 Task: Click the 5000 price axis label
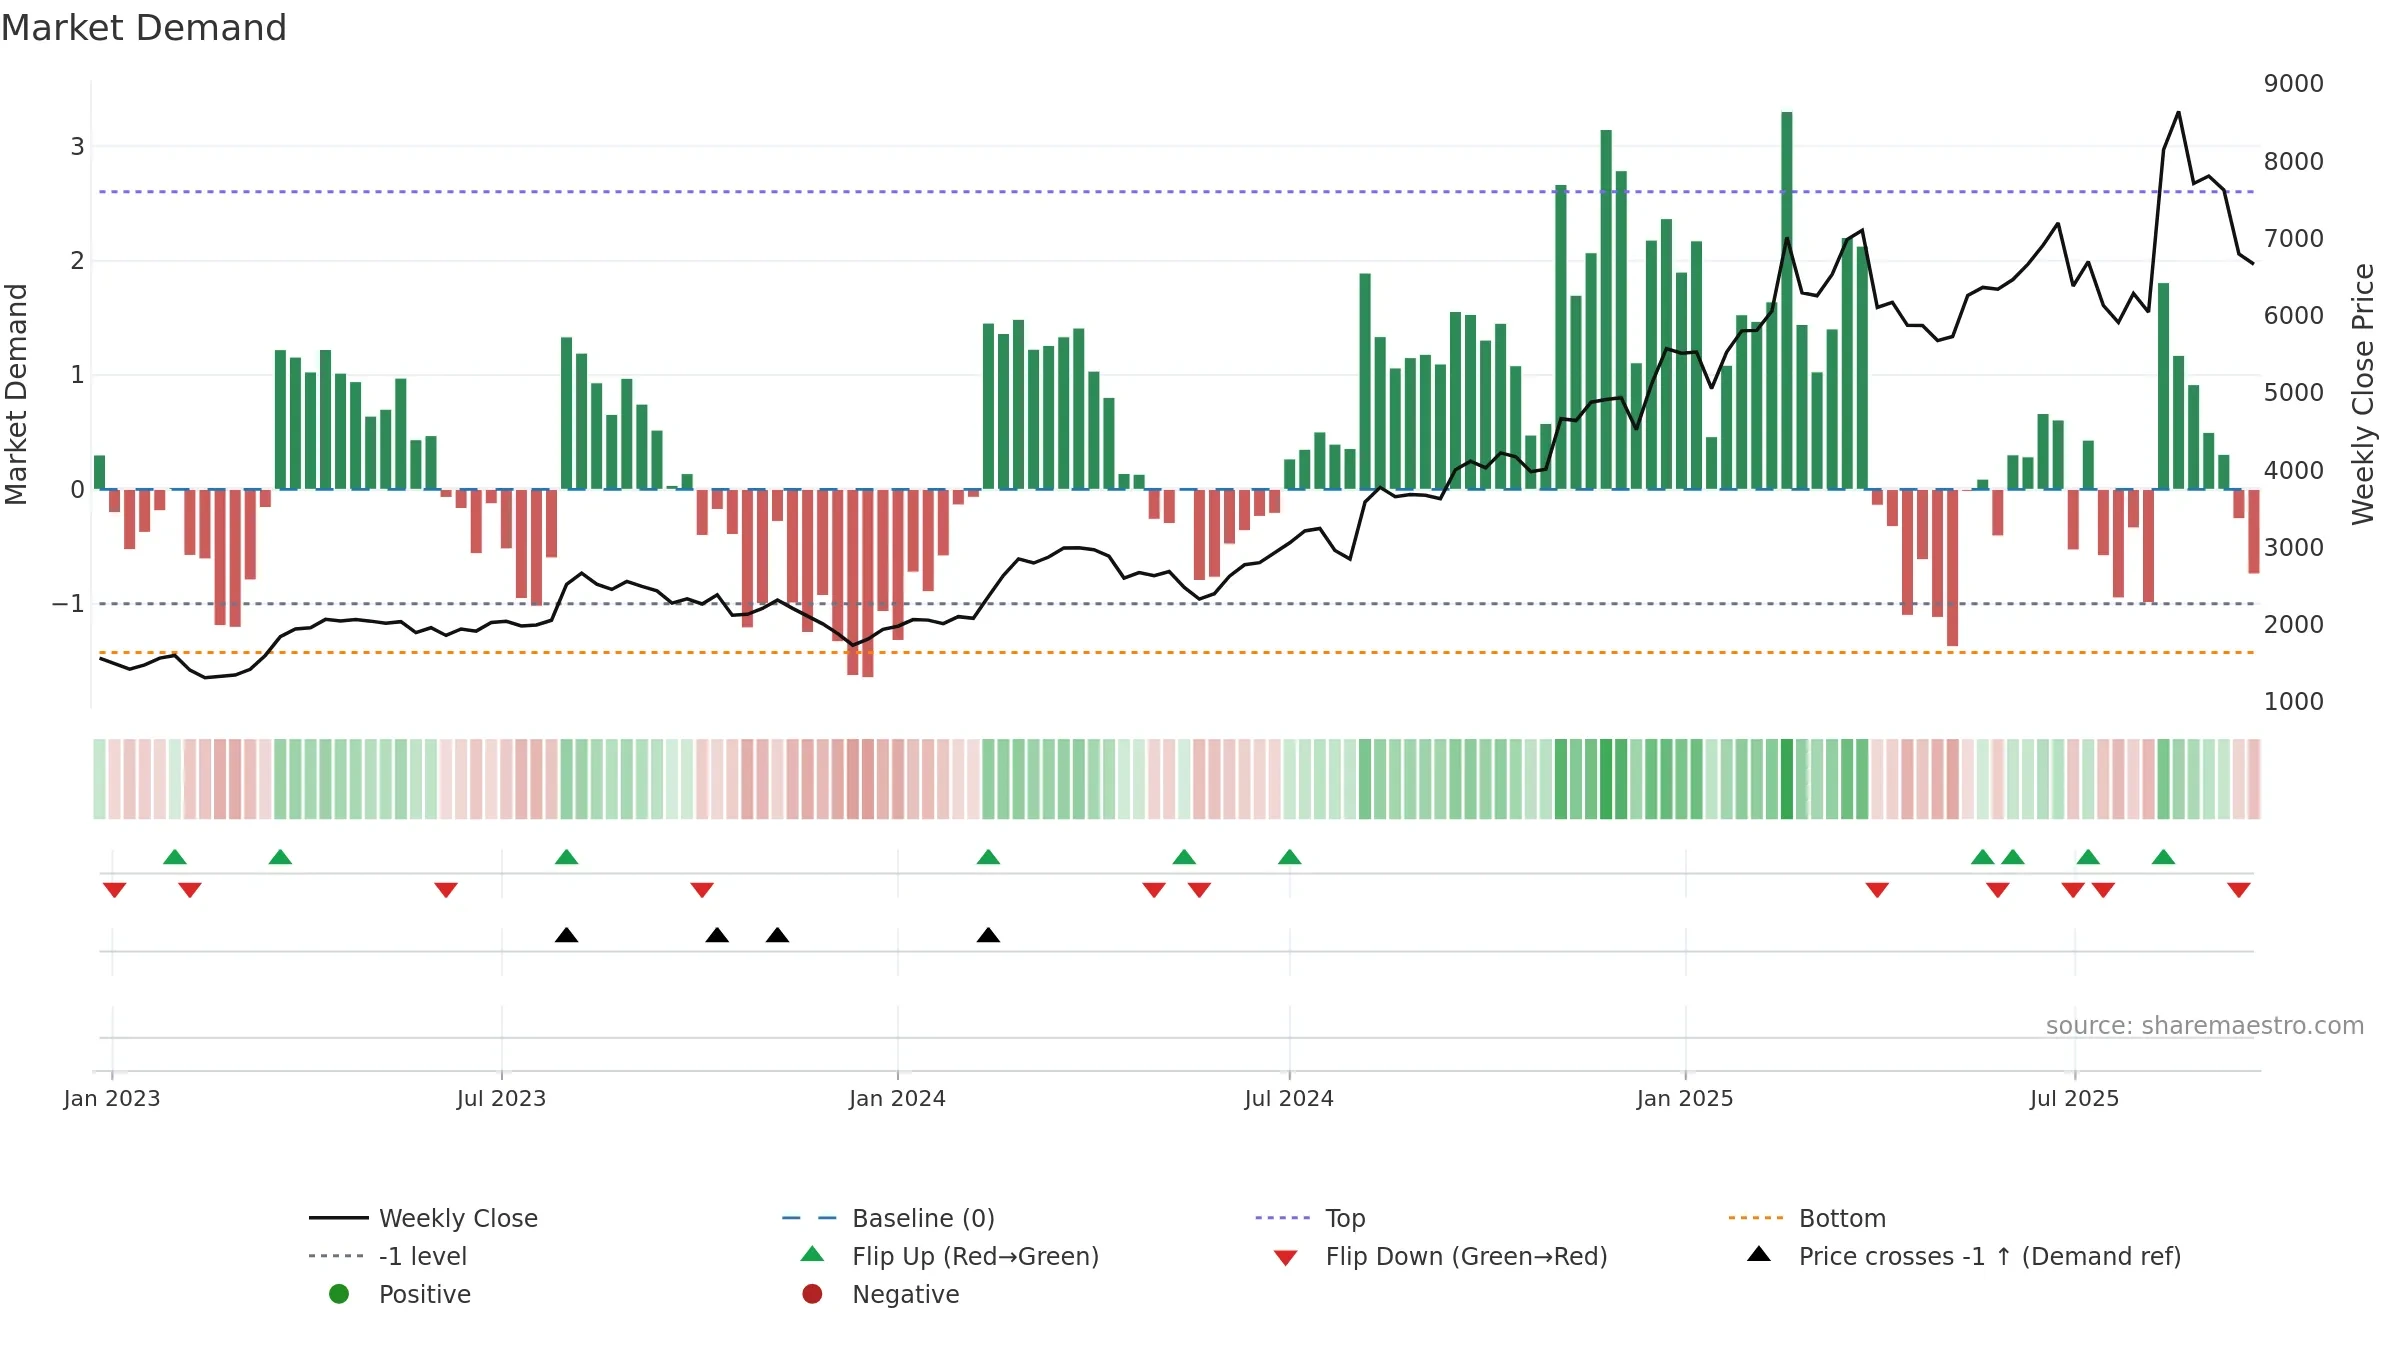(x=2294, y=393)
